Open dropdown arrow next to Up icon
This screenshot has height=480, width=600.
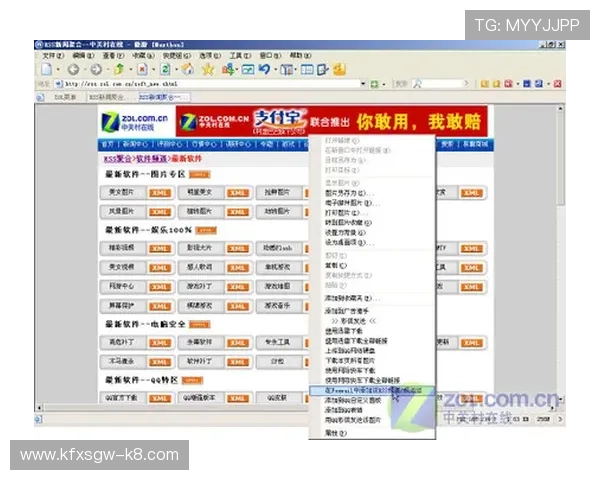click(x=130, y=70)
